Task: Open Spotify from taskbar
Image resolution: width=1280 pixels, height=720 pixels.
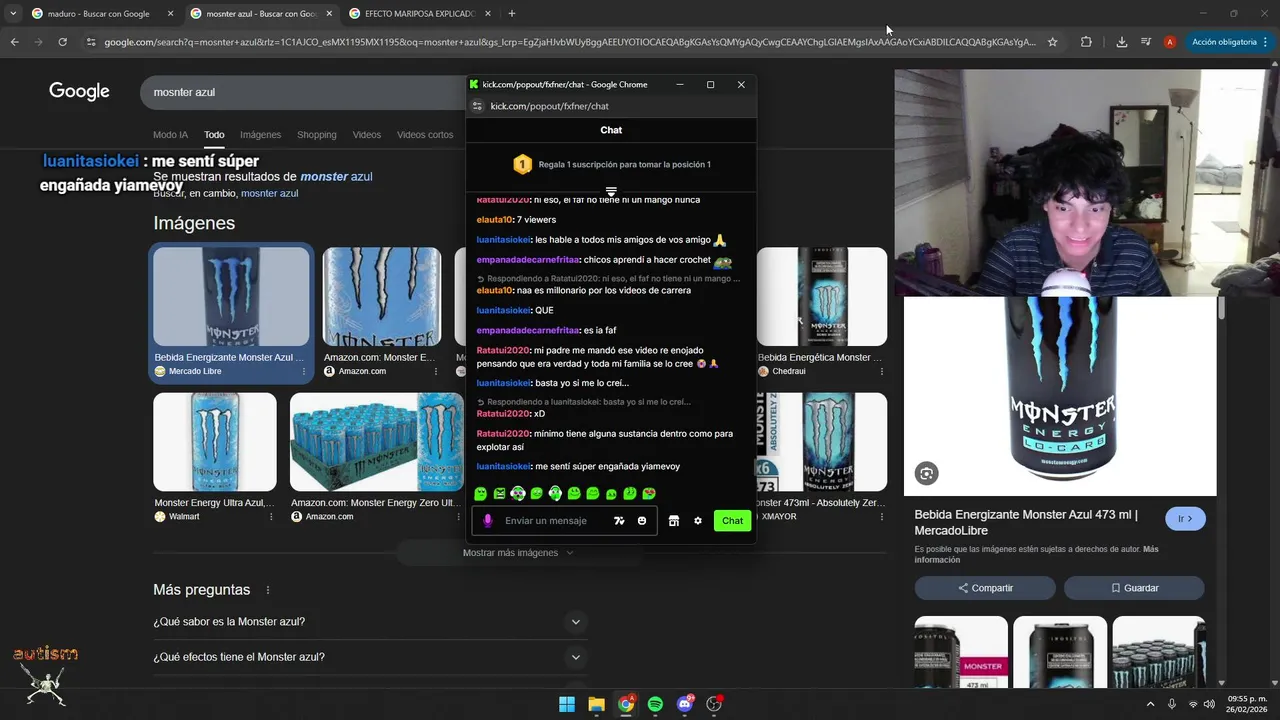Action: click(655, 704)
